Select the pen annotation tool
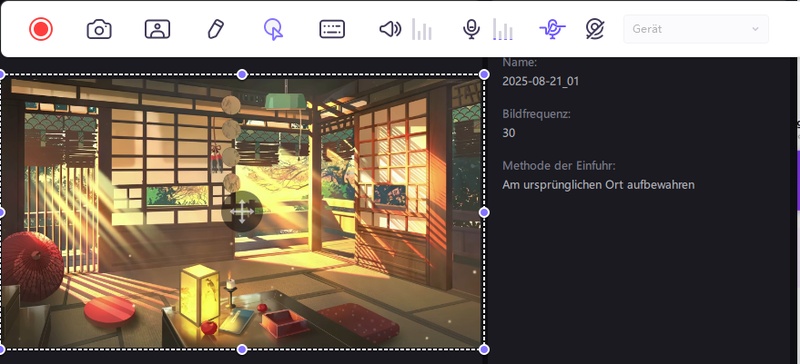 tap(216, 29)
